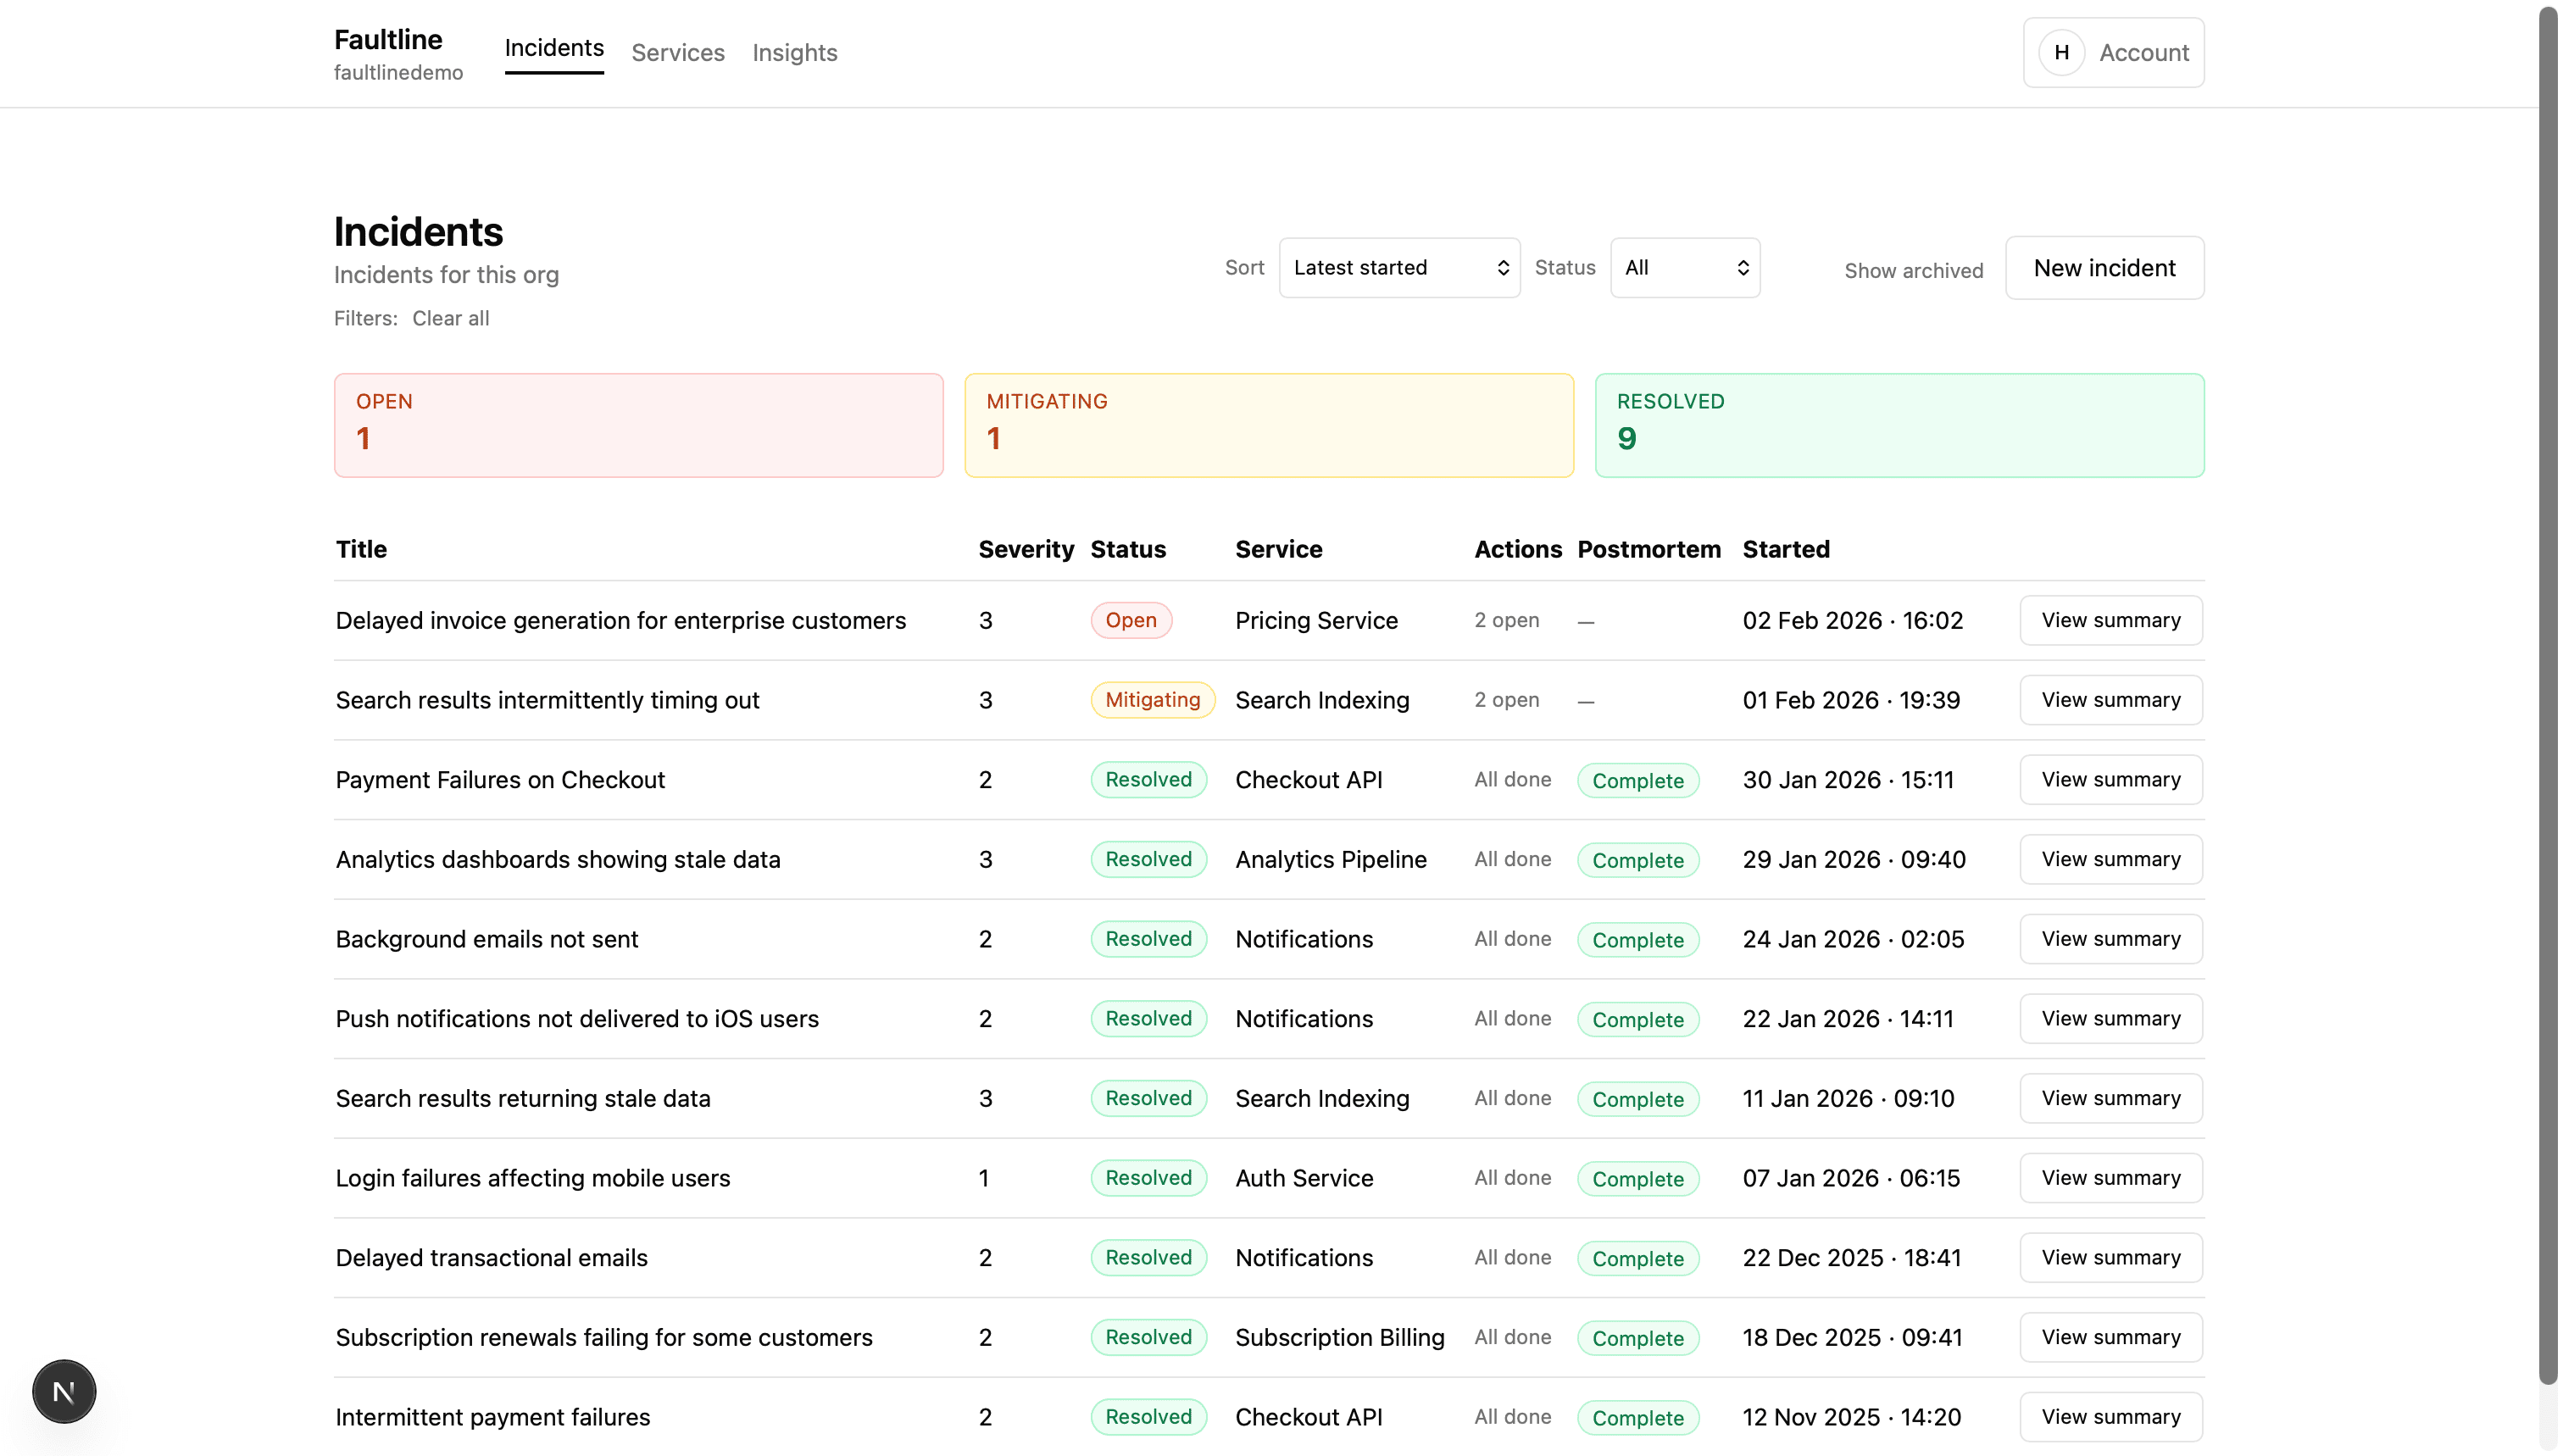Switch to the Insights tab
The height and width of the screenshot is (1456, 2563).
point(794,52)
